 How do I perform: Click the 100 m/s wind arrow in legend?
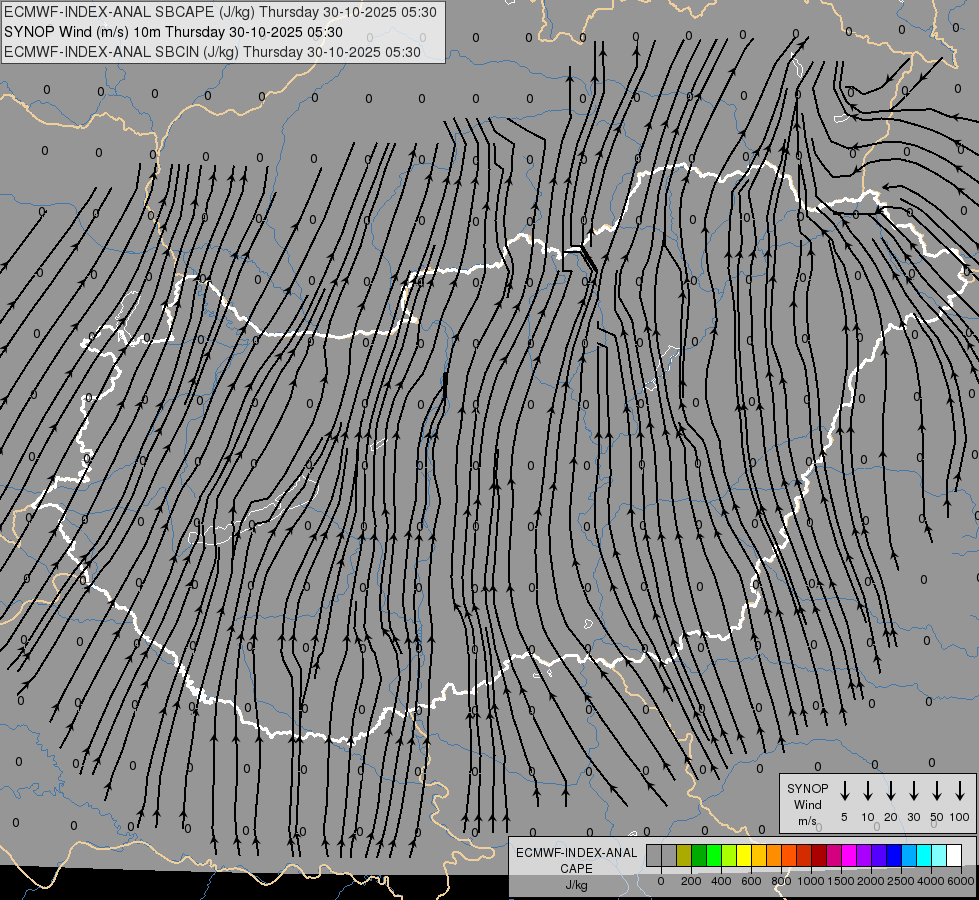[960, 791]
